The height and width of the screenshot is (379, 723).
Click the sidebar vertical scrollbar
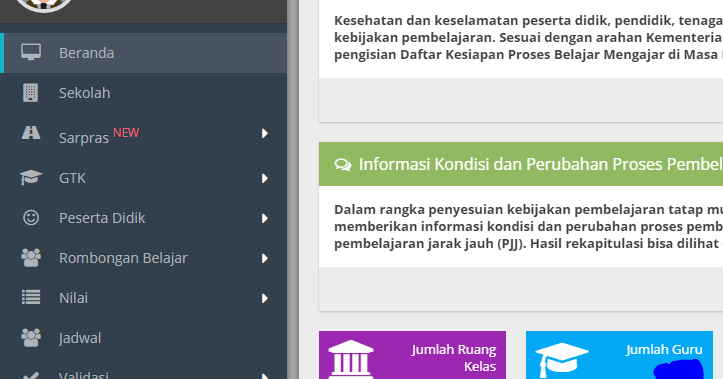(x=293, y=190)
